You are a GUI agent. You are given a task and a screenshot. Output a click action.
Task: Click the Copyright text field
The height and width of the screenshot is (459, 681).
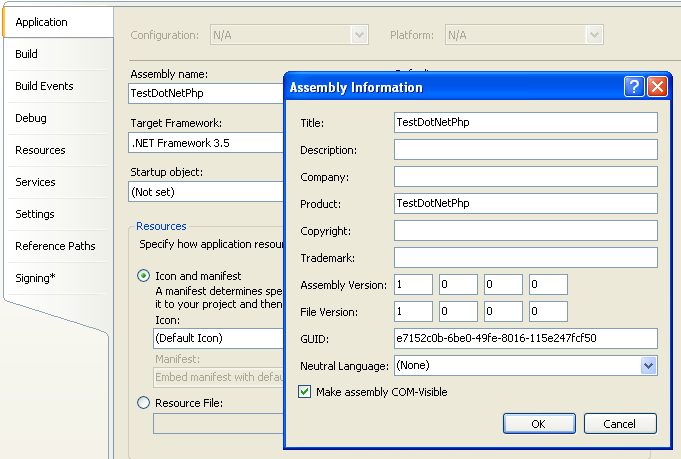click(525, 231)
